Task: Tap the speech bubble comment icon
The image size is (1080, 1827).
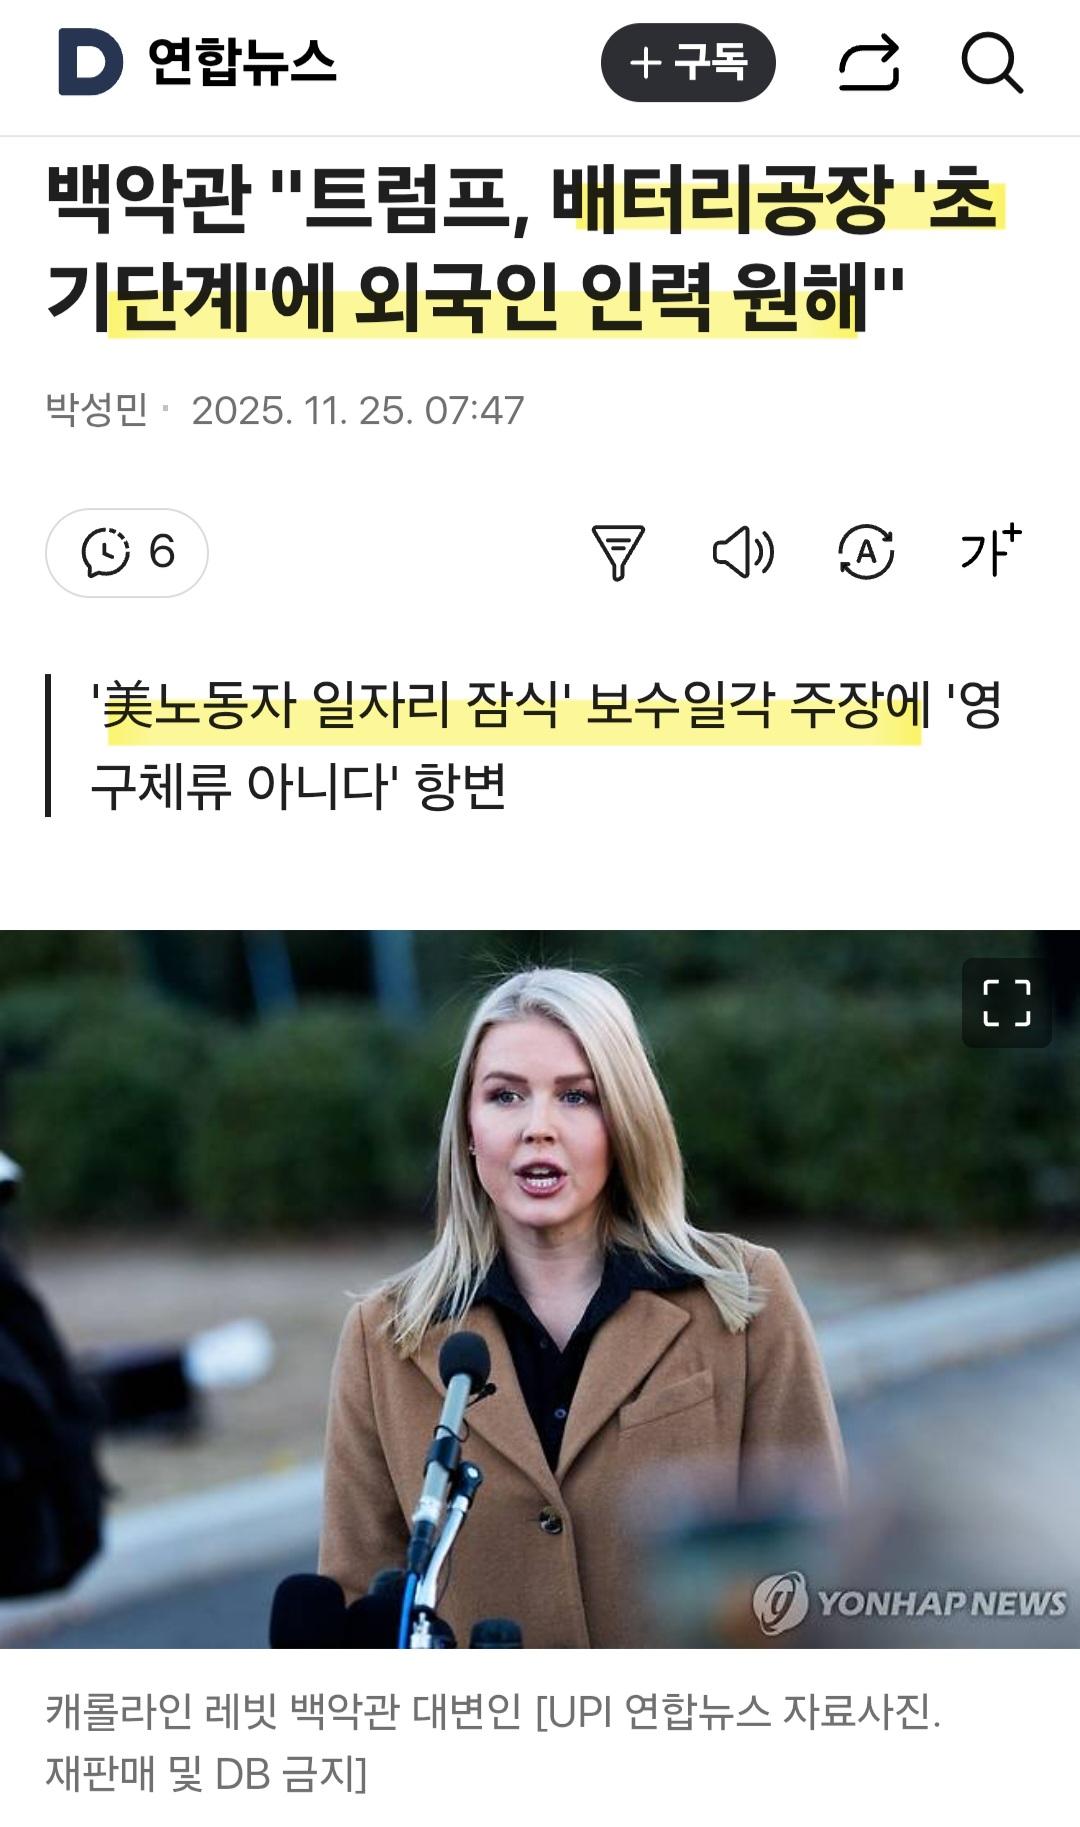Action: (x=105, y=552)
